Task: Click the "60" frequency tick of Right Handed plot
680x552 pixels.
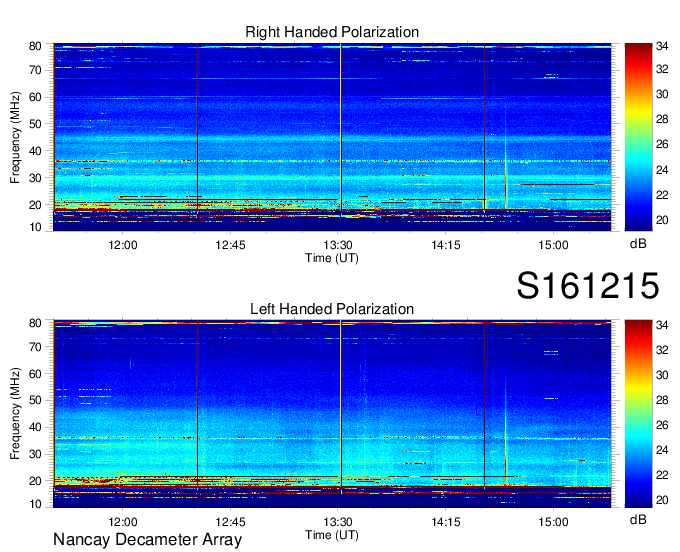Action: (35, 97)
